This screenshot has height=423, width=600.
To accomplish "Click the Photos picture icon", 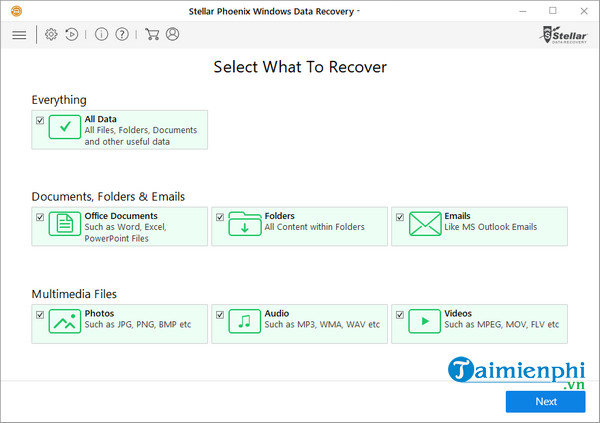I will pyautogui.click(x=65, y=321).
